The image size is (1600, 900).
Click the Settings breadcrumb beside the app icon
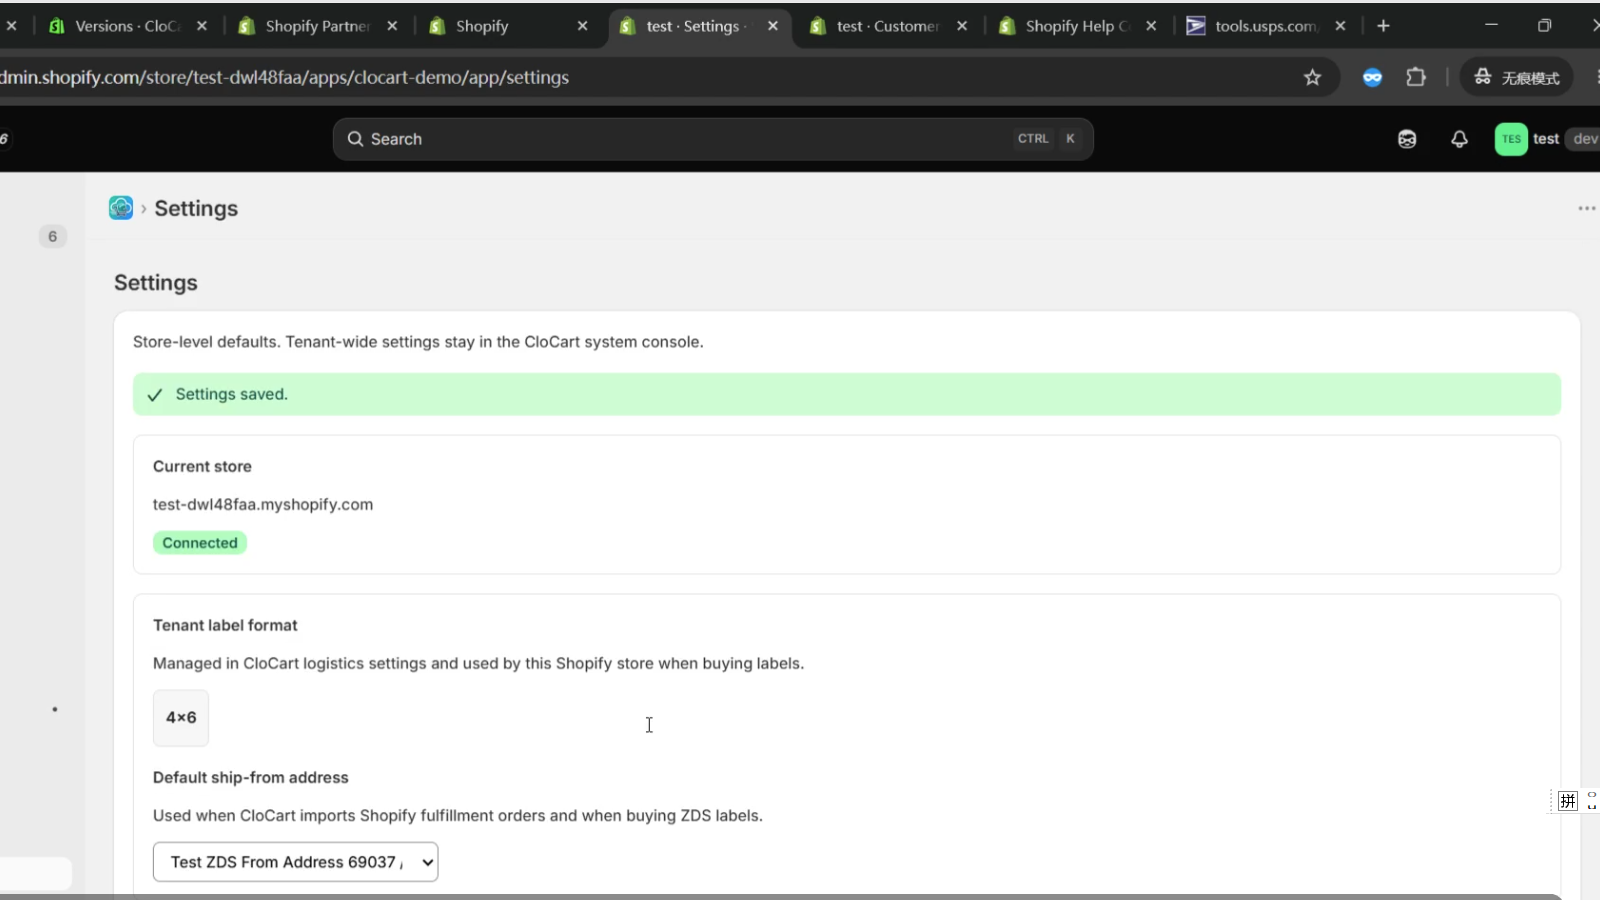click(x=196, y=208)
